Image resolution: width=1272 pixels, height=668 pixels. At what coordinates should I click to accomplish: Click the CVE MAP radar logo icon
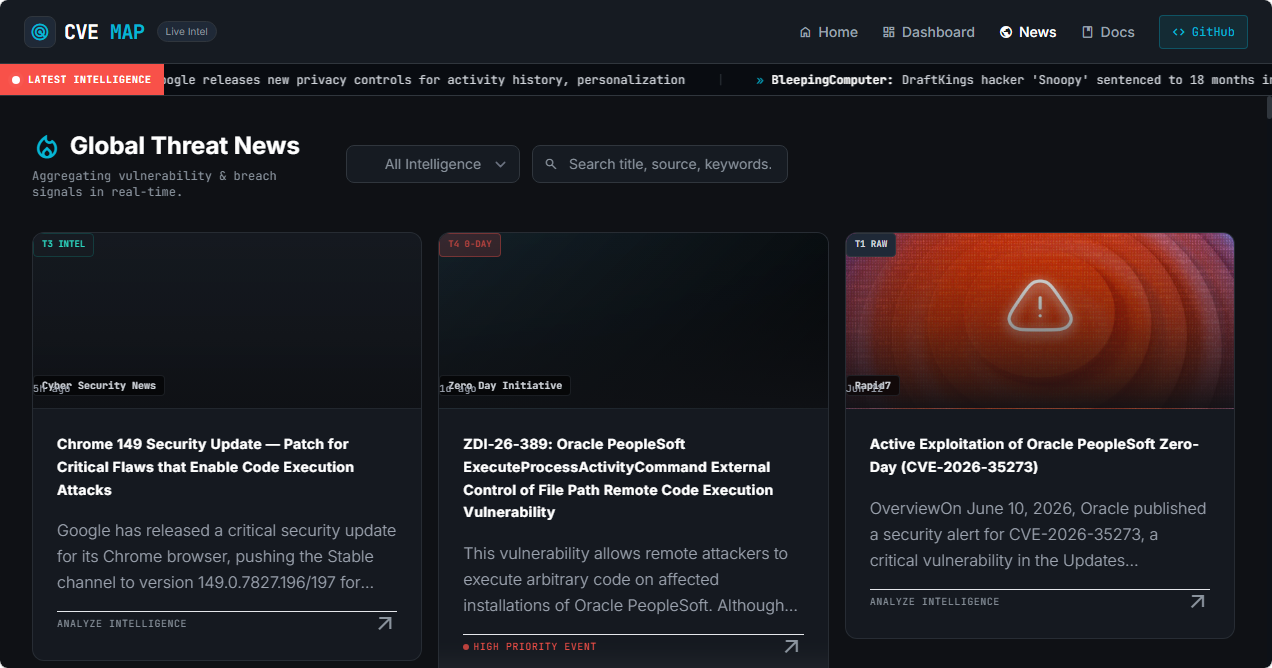(x=40, y=32)
